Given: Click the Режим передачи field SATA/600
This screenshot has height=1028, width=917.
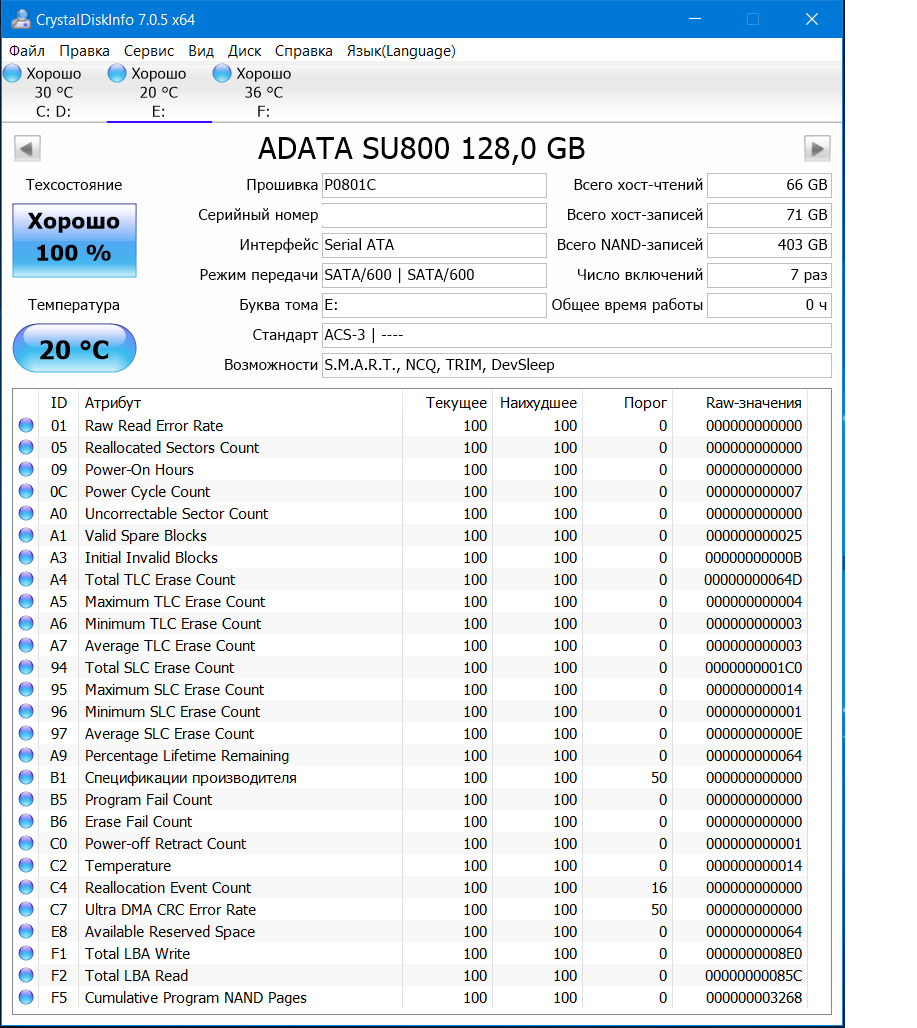Looking at the screenshot, I should pos(434,275).
